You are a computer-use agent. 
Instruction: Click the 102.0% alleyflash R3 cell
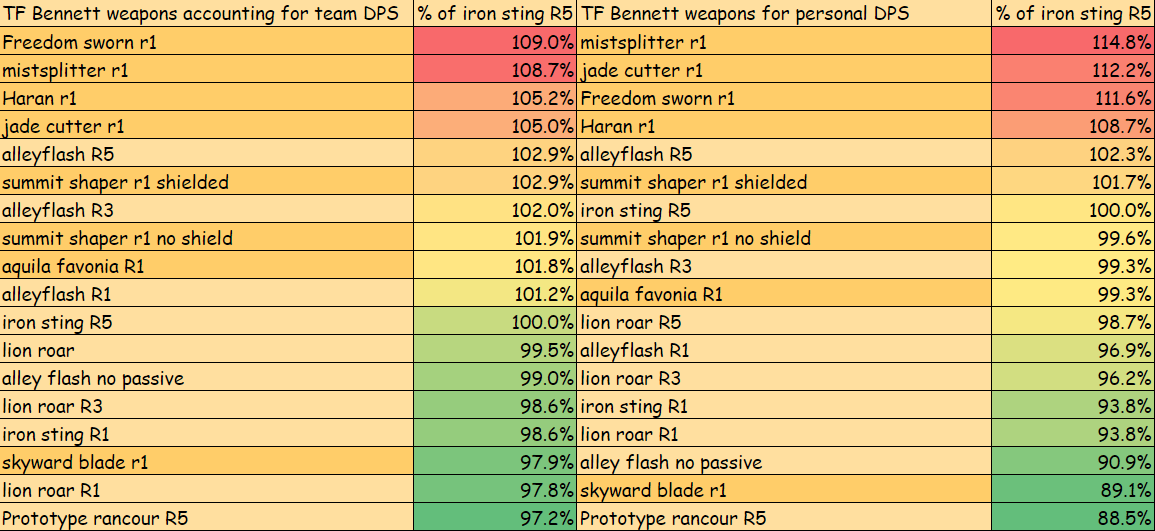tap(495, 210)
